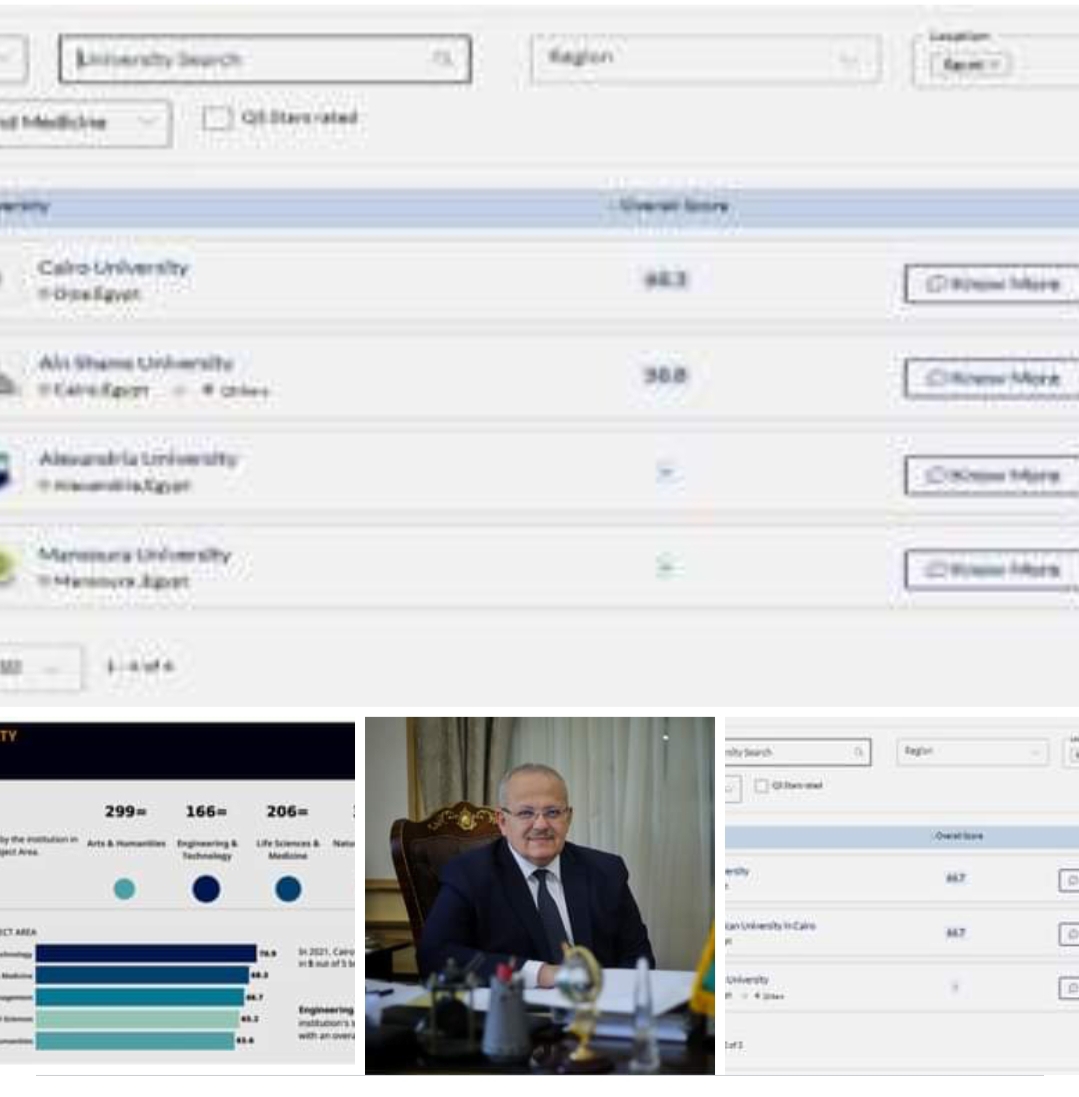This screenshot has width=1079, height=1097.
Task: Click the magnifier icon in the large University Search box
Action: coord(442,60)
